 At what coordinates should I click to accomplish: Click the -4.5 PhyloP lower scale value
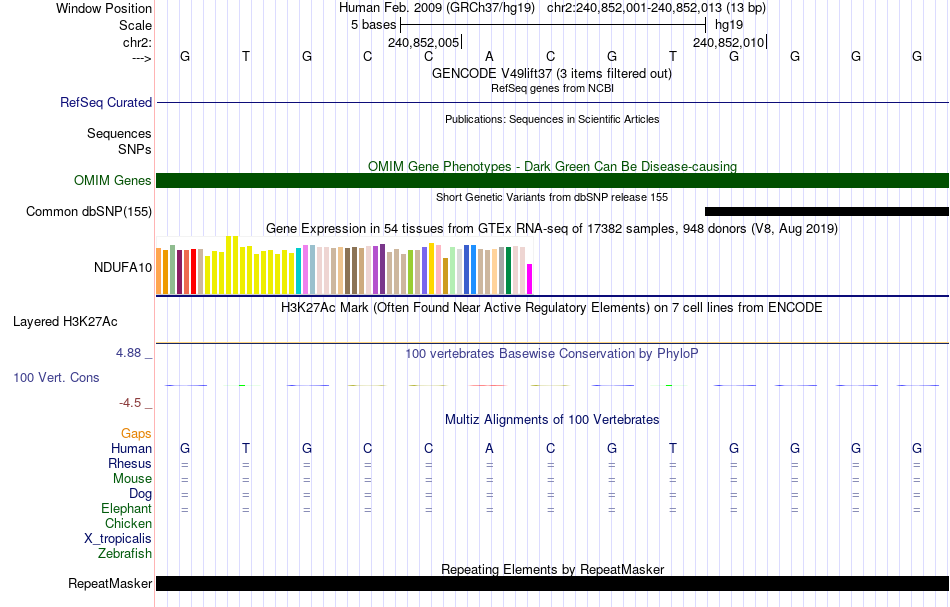(130, 403)
